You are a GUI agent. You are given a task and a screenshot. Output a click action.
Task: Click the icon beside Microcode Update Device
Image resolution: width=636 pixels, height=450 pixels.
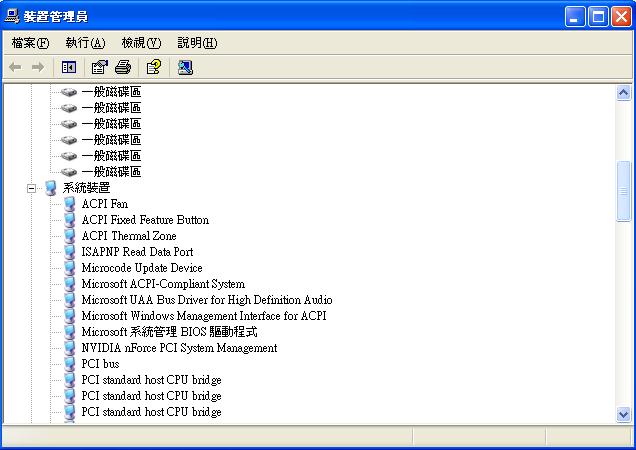tap(70, 268)
